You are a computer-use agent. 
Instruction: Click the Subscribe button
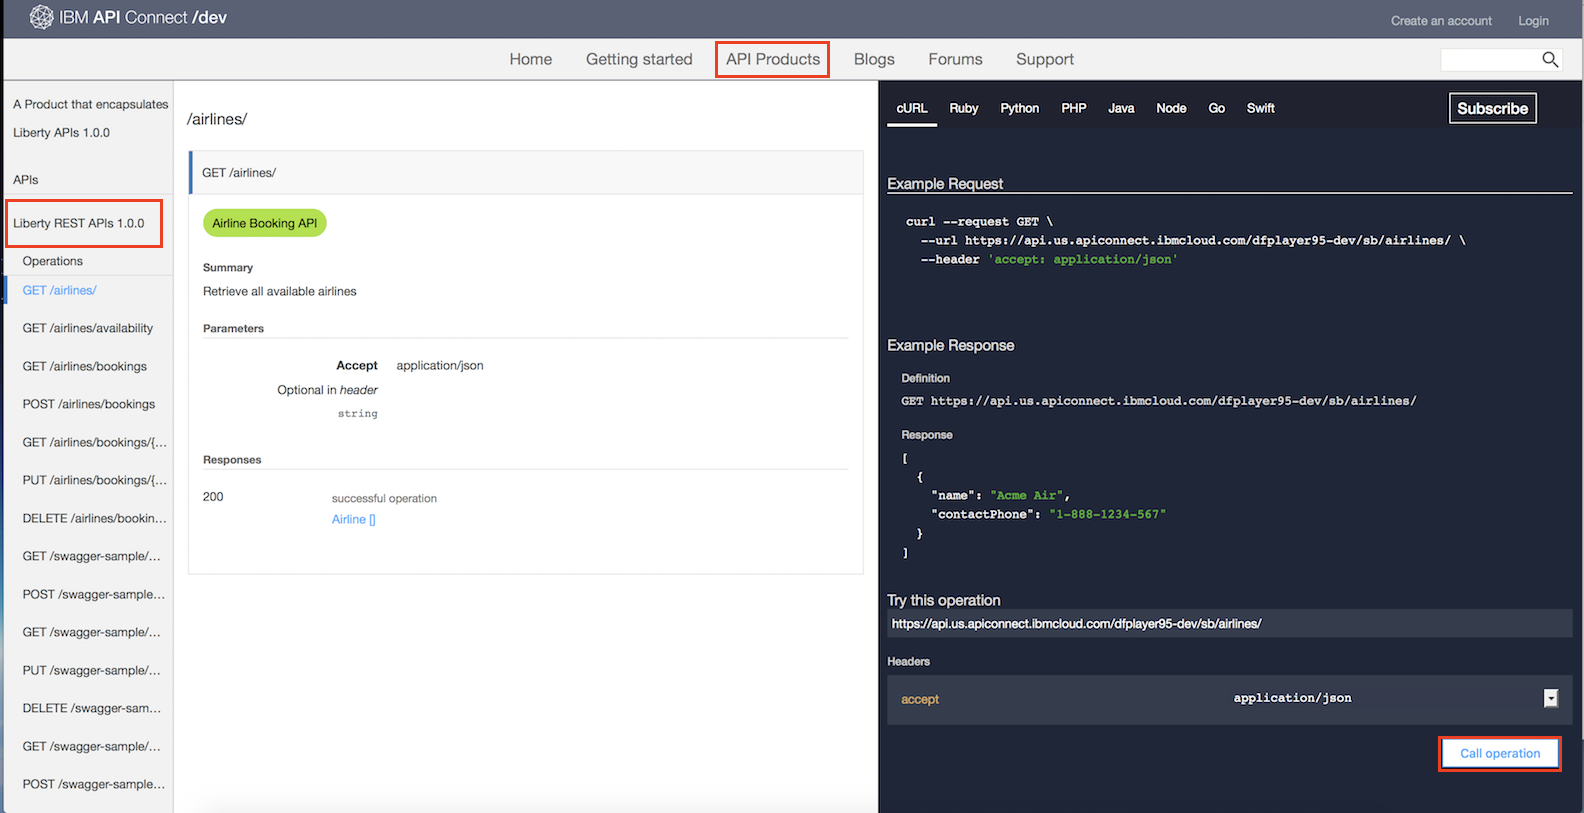[1492, 108]
